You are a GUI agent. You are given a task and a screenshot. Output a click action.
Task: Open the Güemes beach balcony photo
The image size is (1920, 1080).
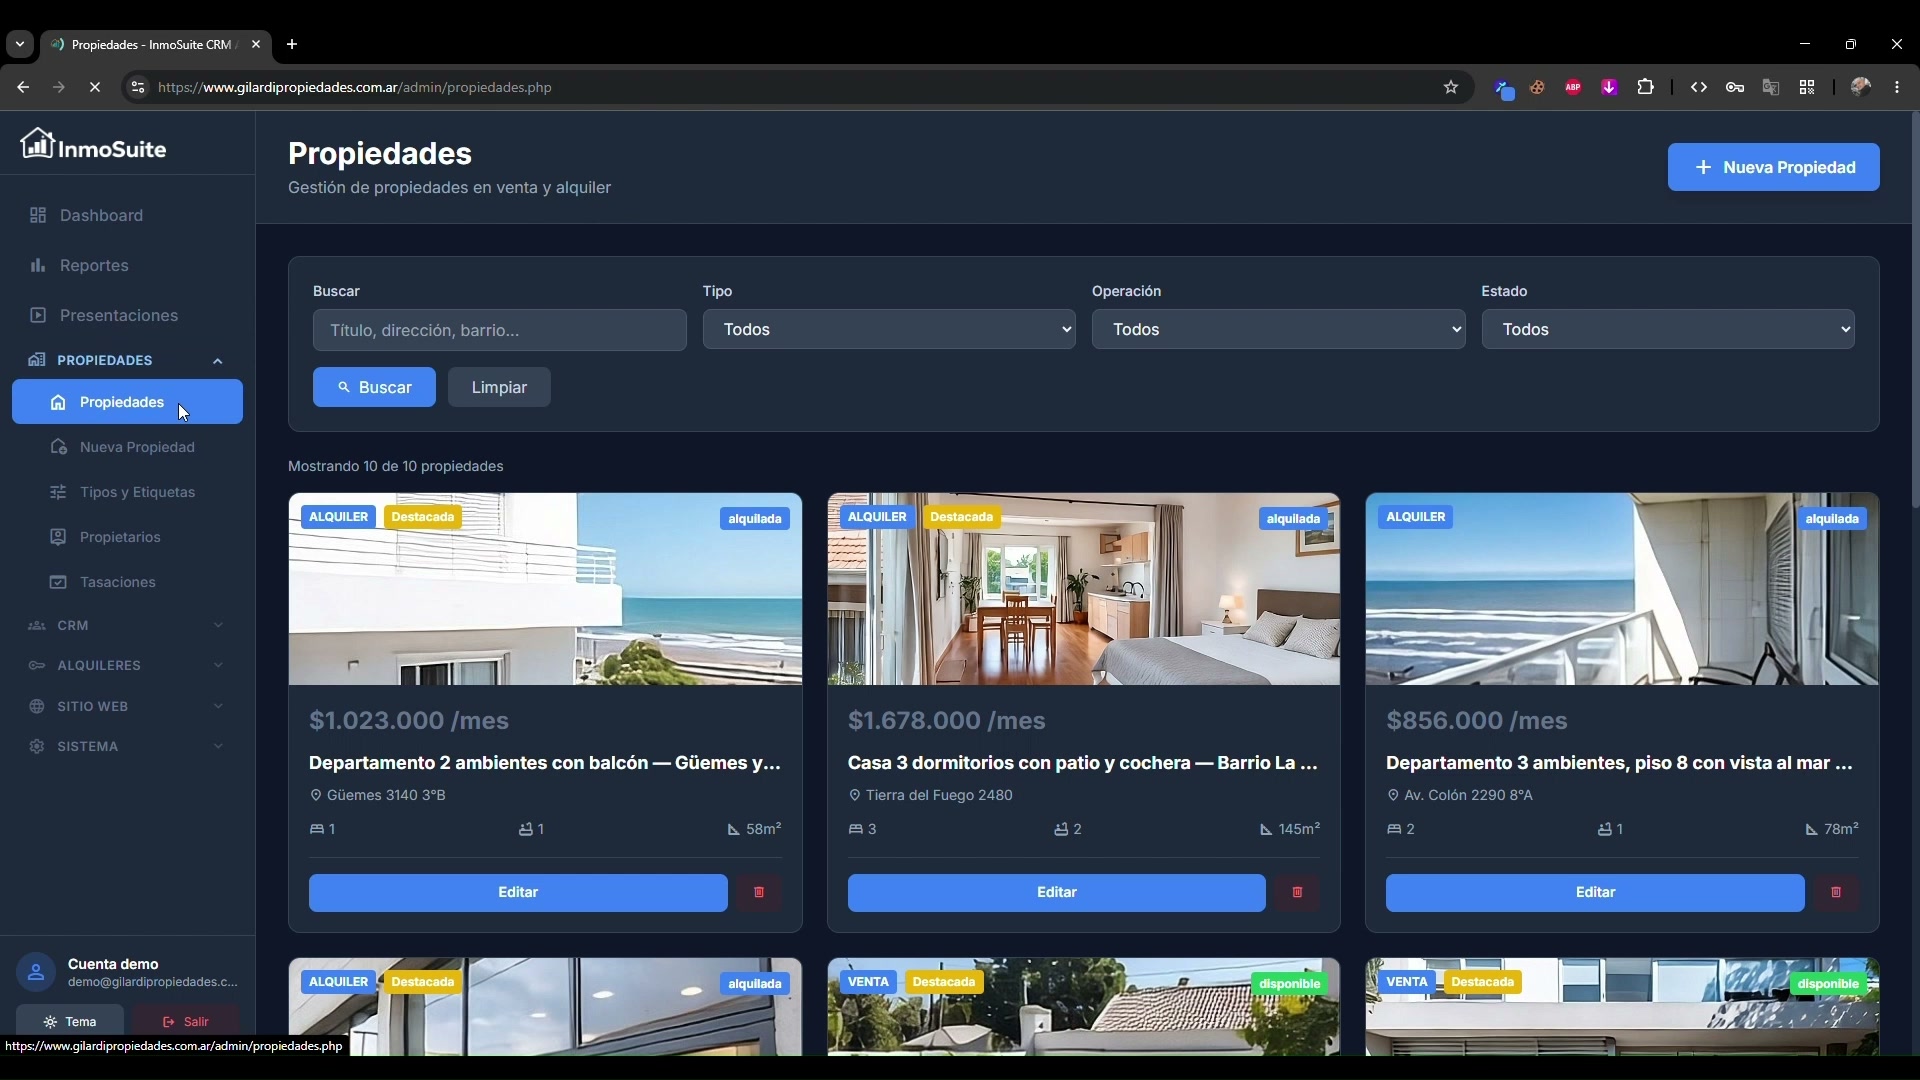[545, 589]
